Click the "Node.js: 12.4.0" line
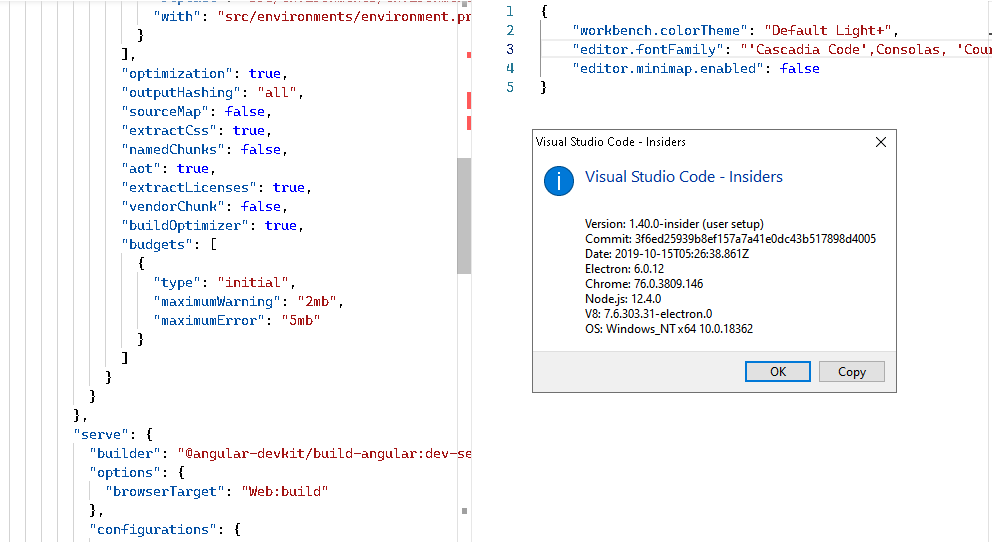This screenshot has width=992, height=542. click(623, 299)
